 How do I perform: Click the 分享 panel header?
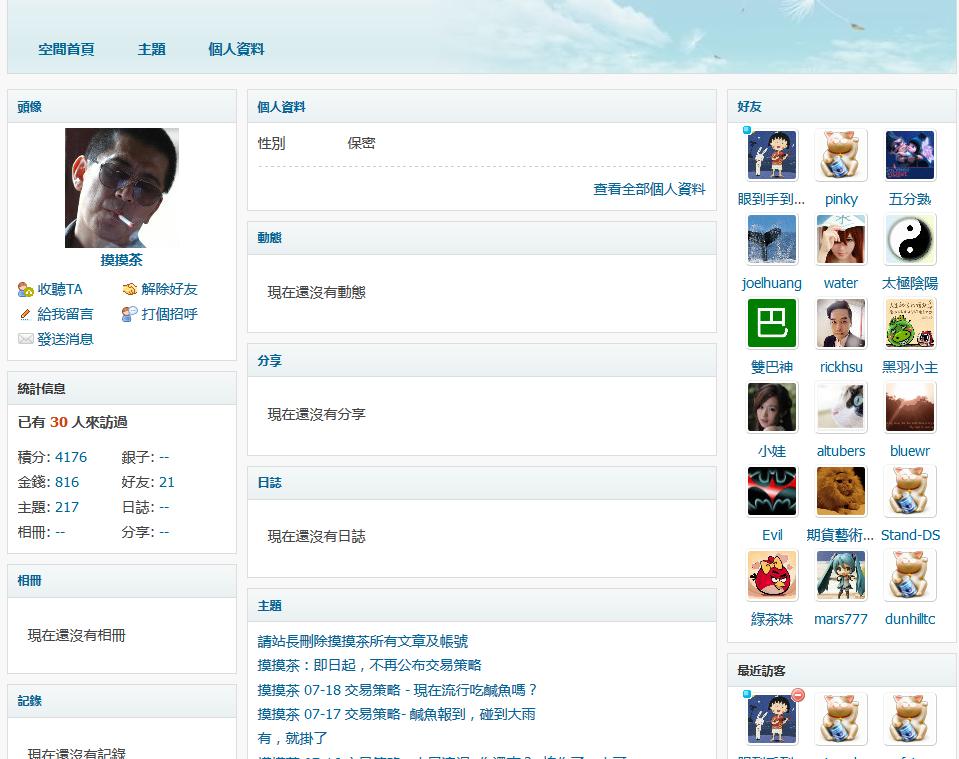coord(481,360)
